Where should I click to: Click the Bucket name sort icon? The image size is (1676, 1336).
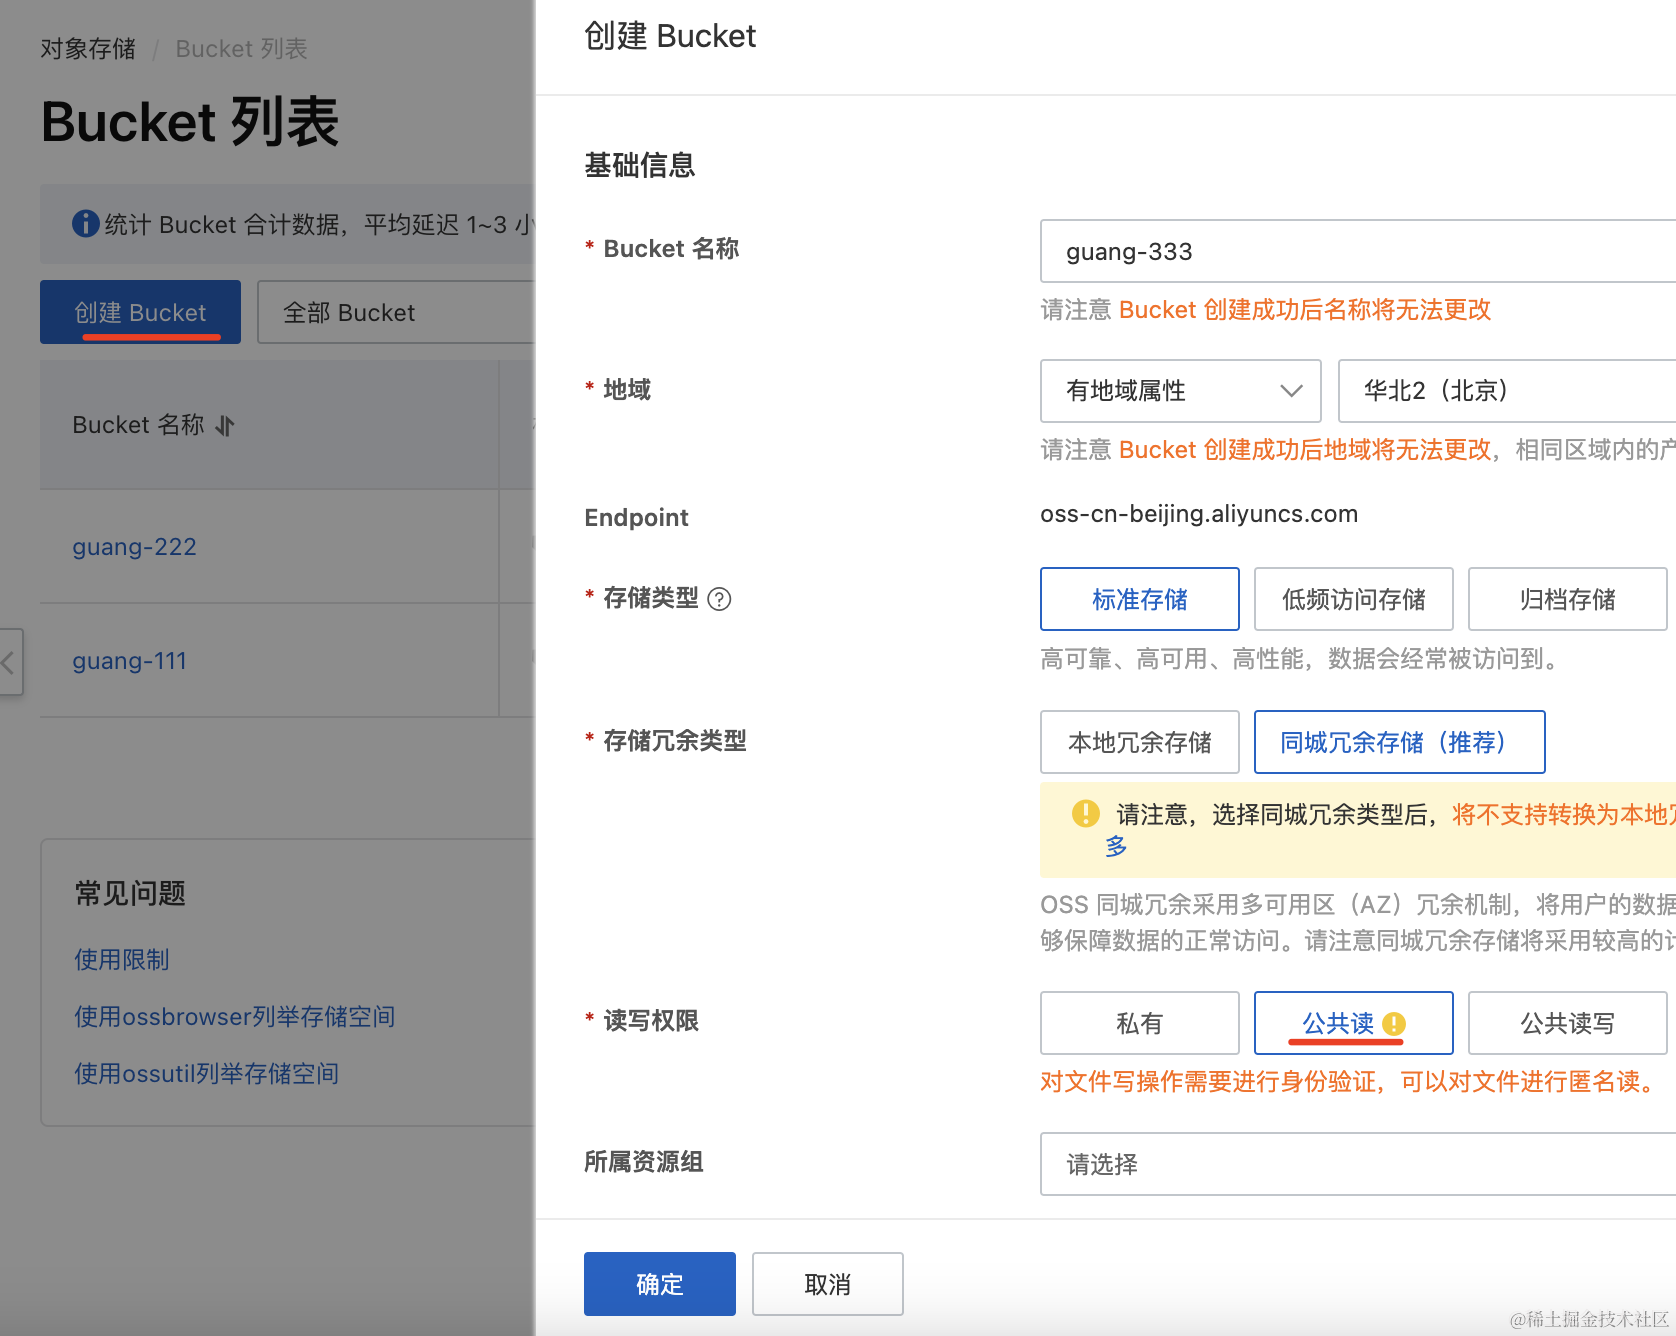pyautogui.click(x=225, y=426)
